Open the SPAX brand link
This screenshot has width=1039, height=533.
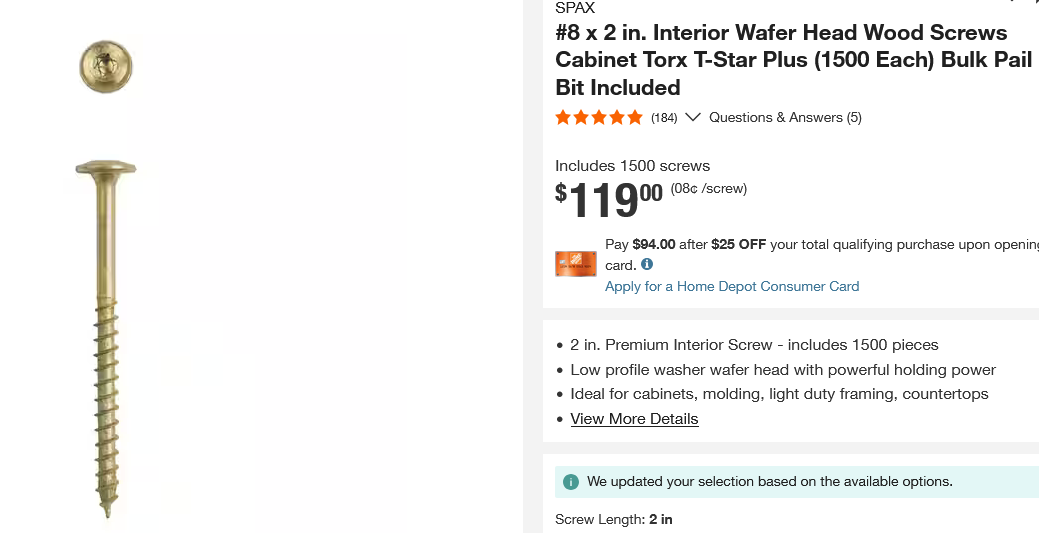pyautogui.click(x=575, y=8)
